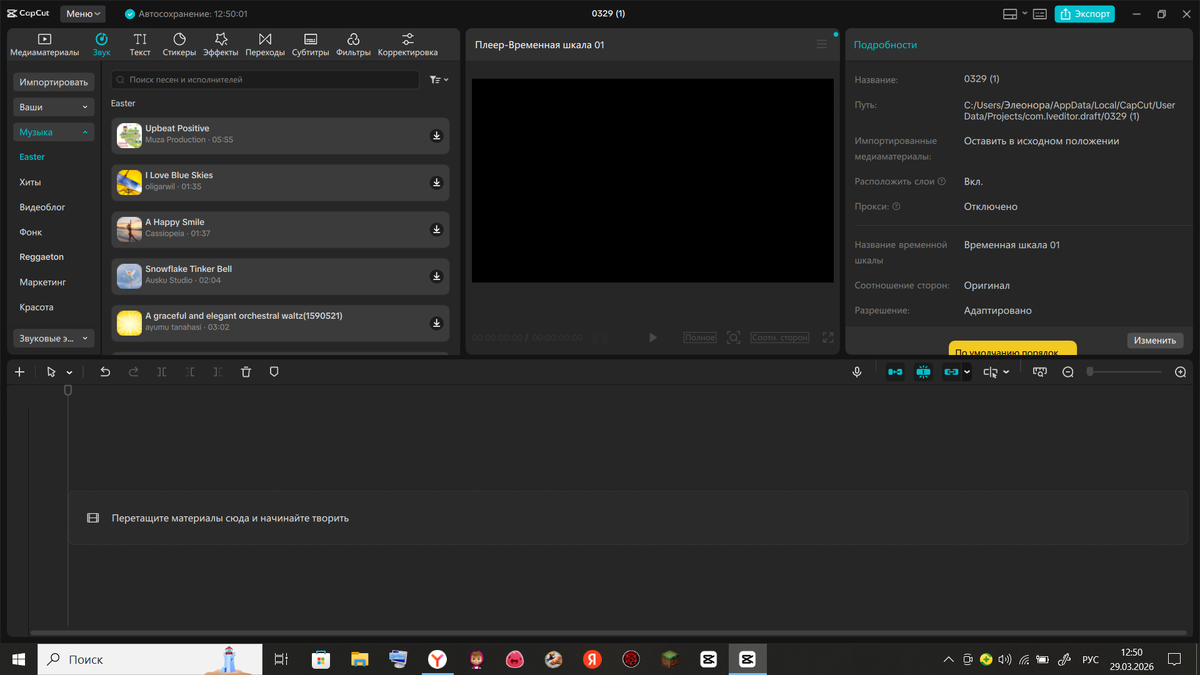1200x675 pixels.
Task: Select the Reggaeton music category
Action: pos(41,257)
